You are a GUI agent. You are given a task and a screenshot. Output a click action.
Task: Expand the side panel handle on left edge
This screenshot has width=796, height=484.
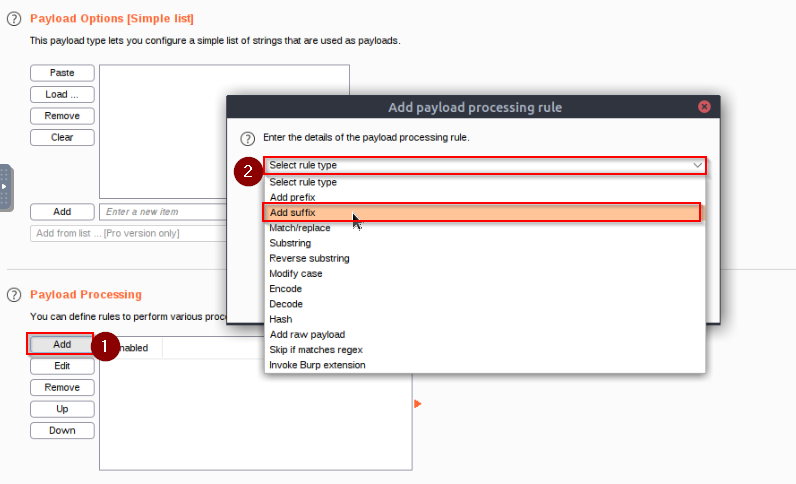[6, 187]
